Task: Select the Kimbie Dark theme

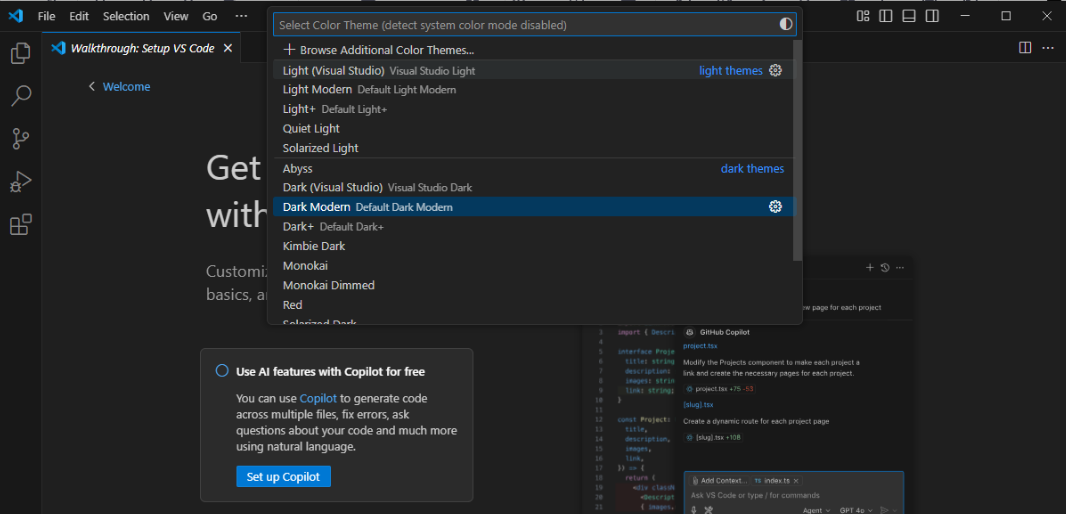Action: click(533, 246)
